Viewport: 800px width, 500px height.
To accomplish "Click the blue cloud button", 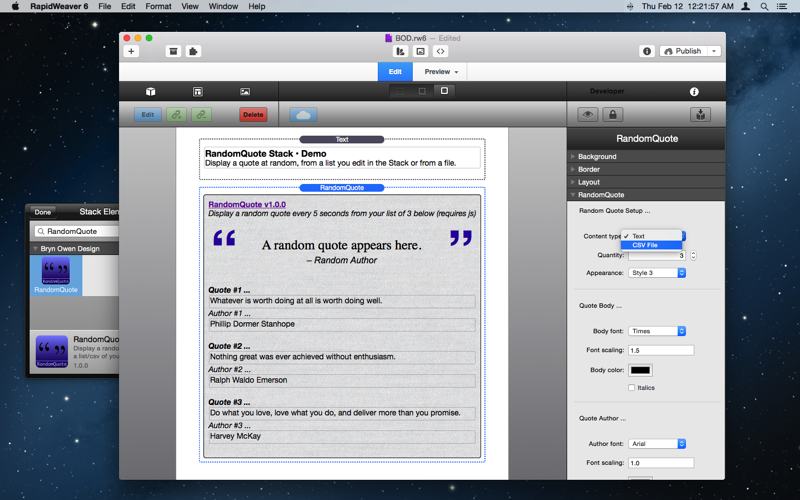I will tap(303, 115).
